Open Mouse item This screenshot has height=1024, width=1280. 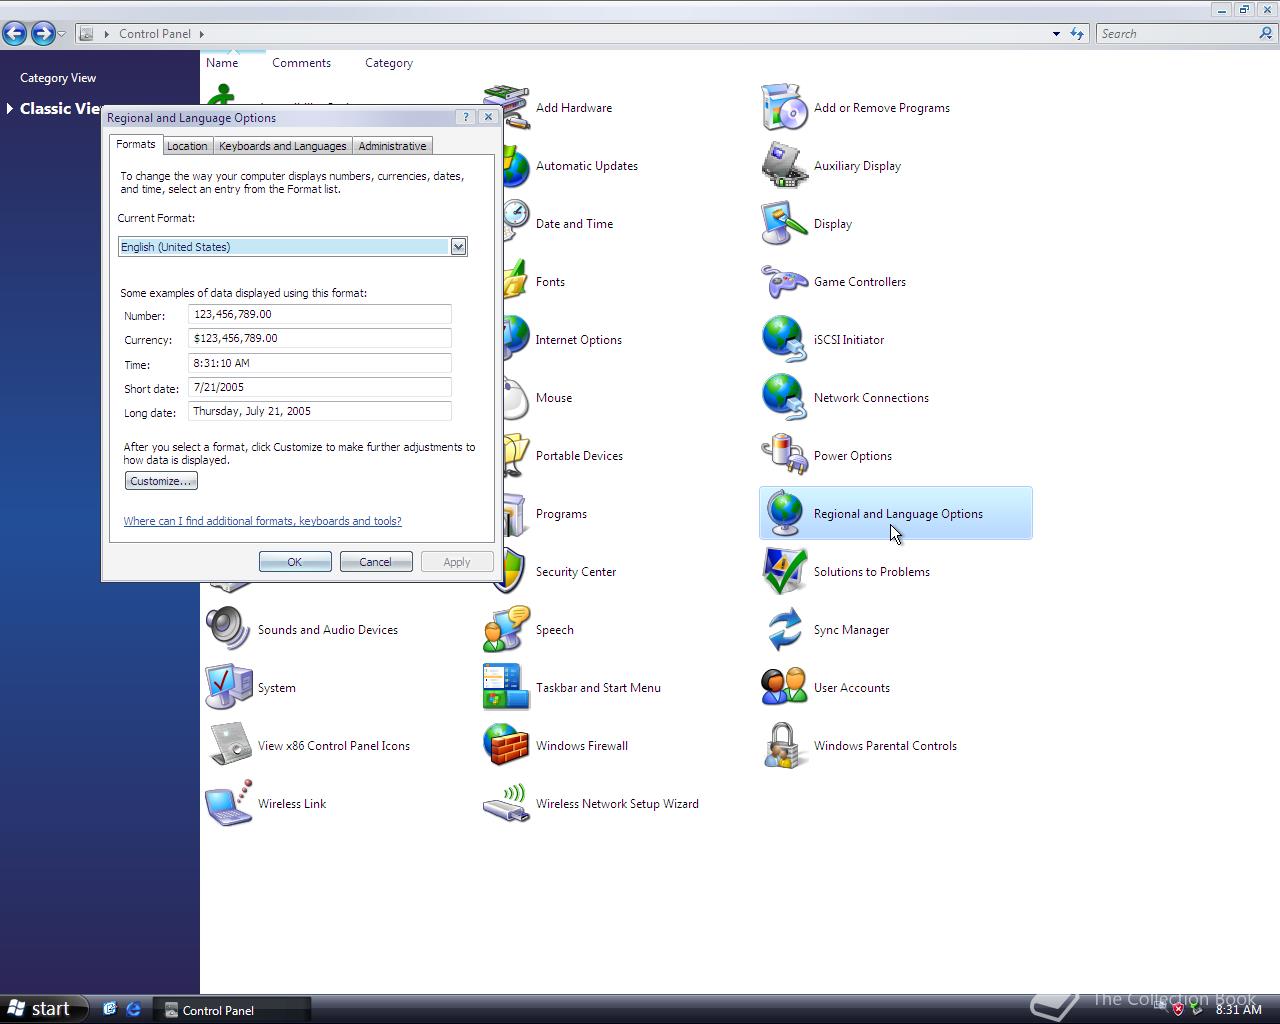pyautogui.click(x=554, y=398)
